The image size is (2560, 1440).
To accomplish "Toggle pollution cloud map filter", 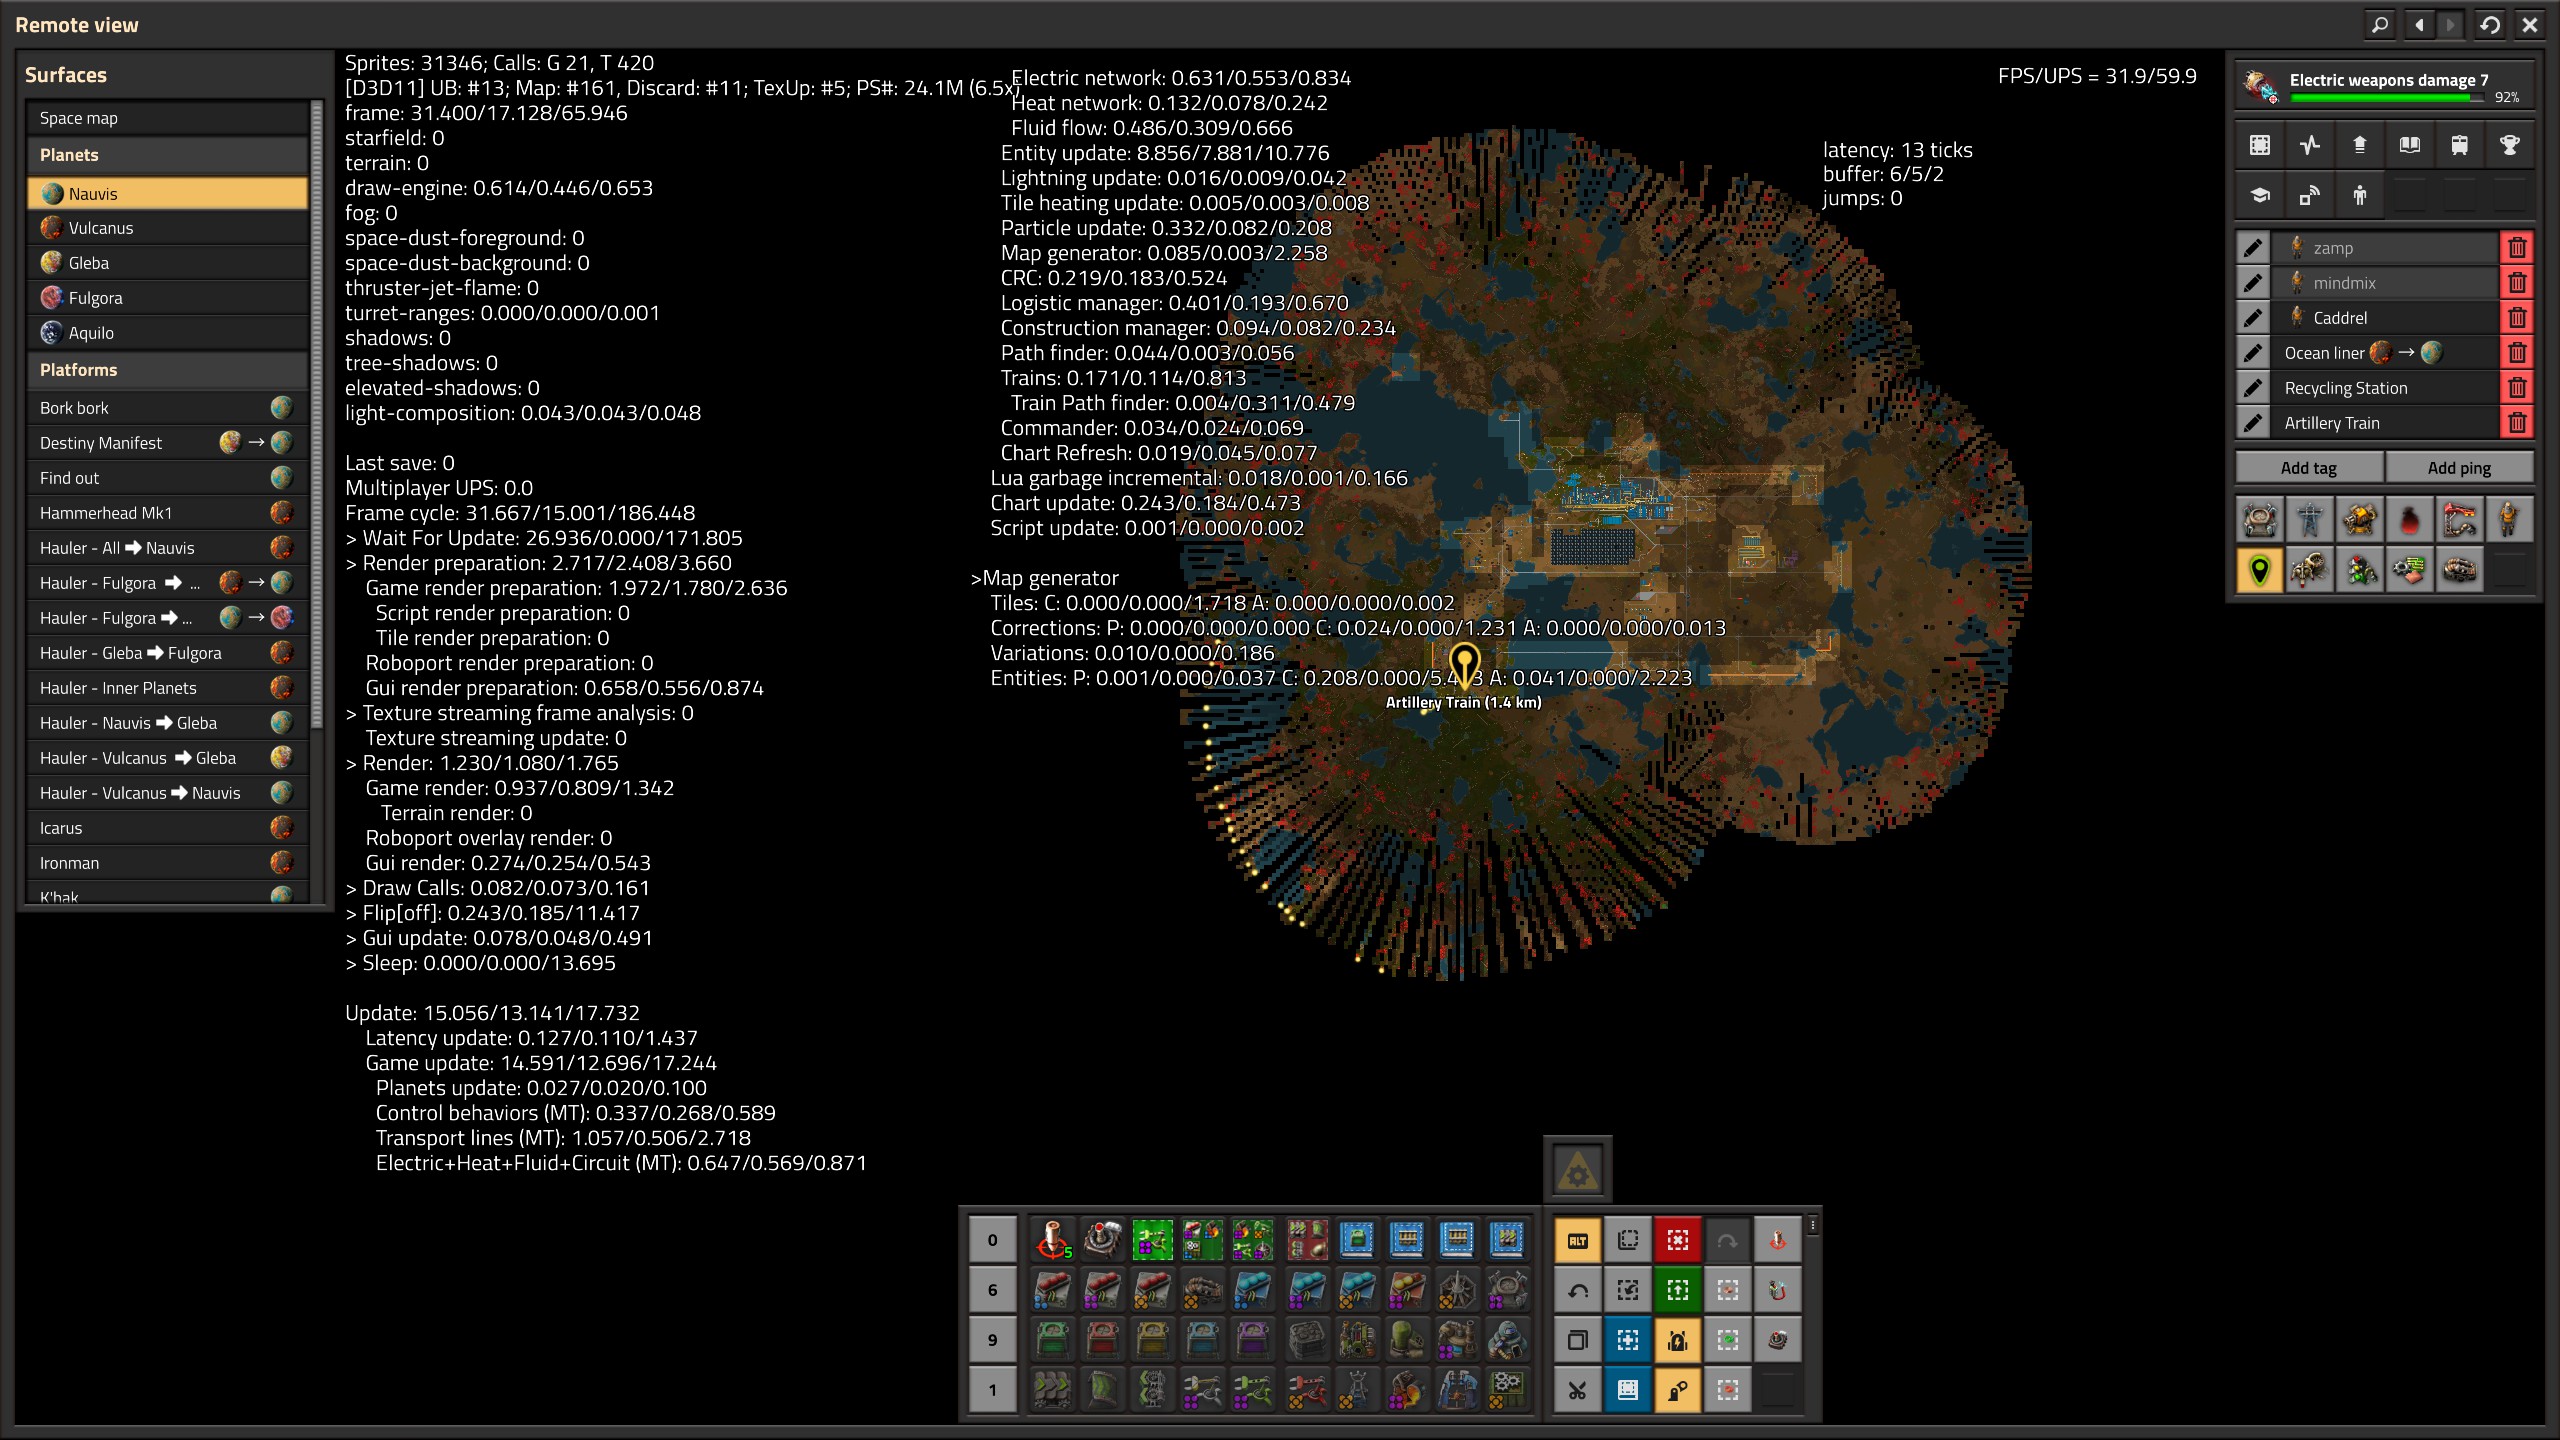I will [2410, 519].
